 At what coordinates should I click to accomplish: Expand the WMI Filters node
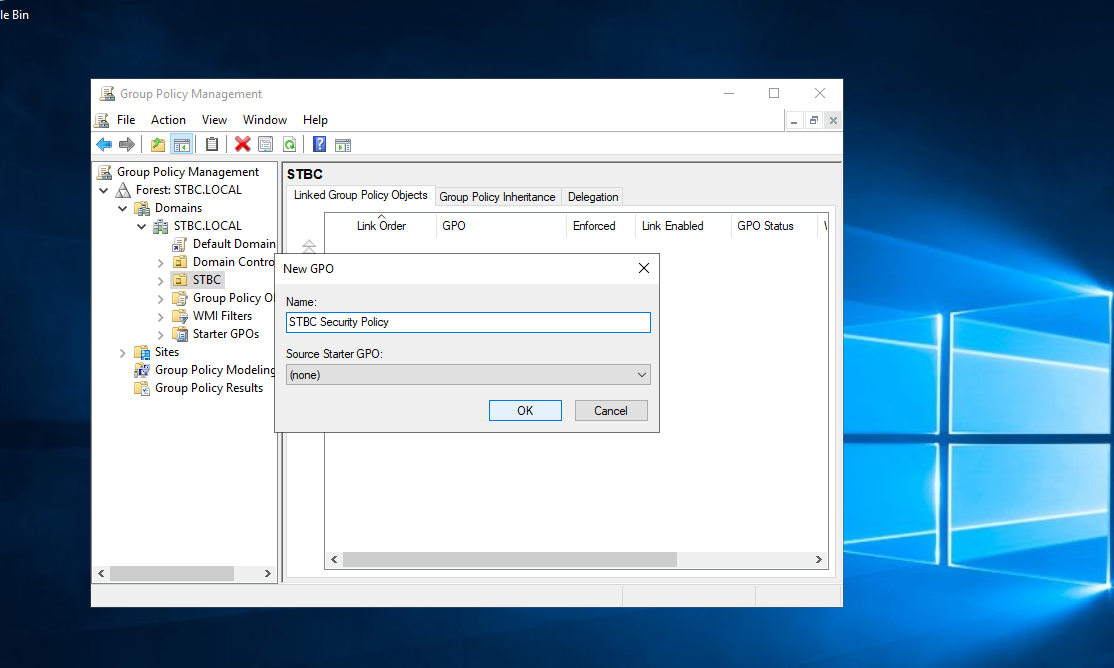(x=161, y=317)
